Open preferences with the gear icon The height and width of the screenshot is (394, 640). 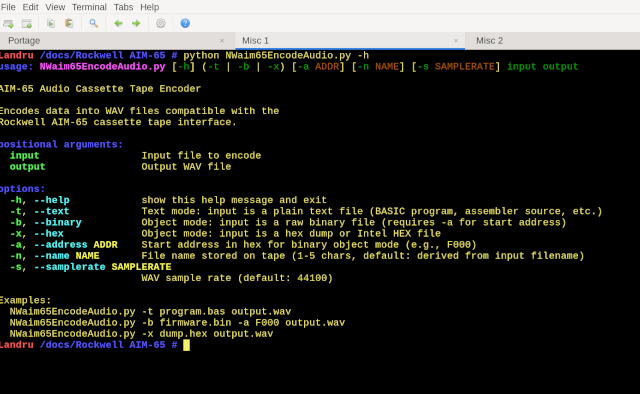[x=161, y=24]
